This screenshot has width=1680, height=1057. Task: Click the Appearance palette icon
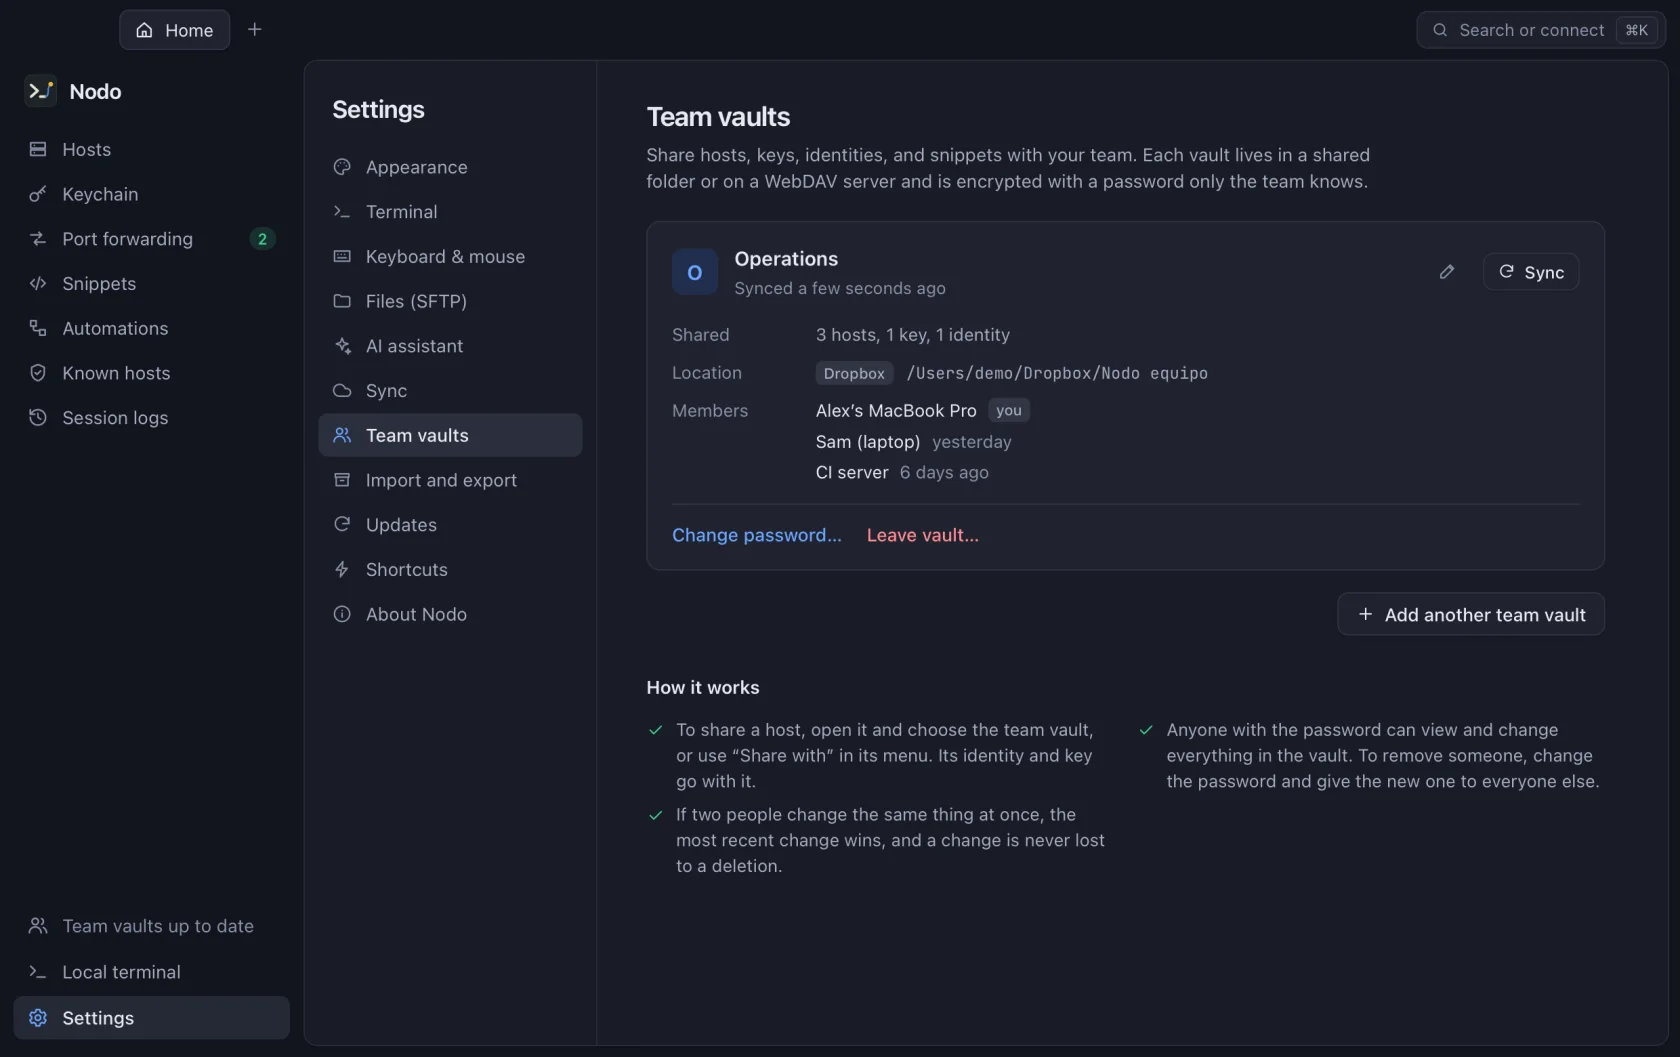pyautogui.click(x=342, y=167)
